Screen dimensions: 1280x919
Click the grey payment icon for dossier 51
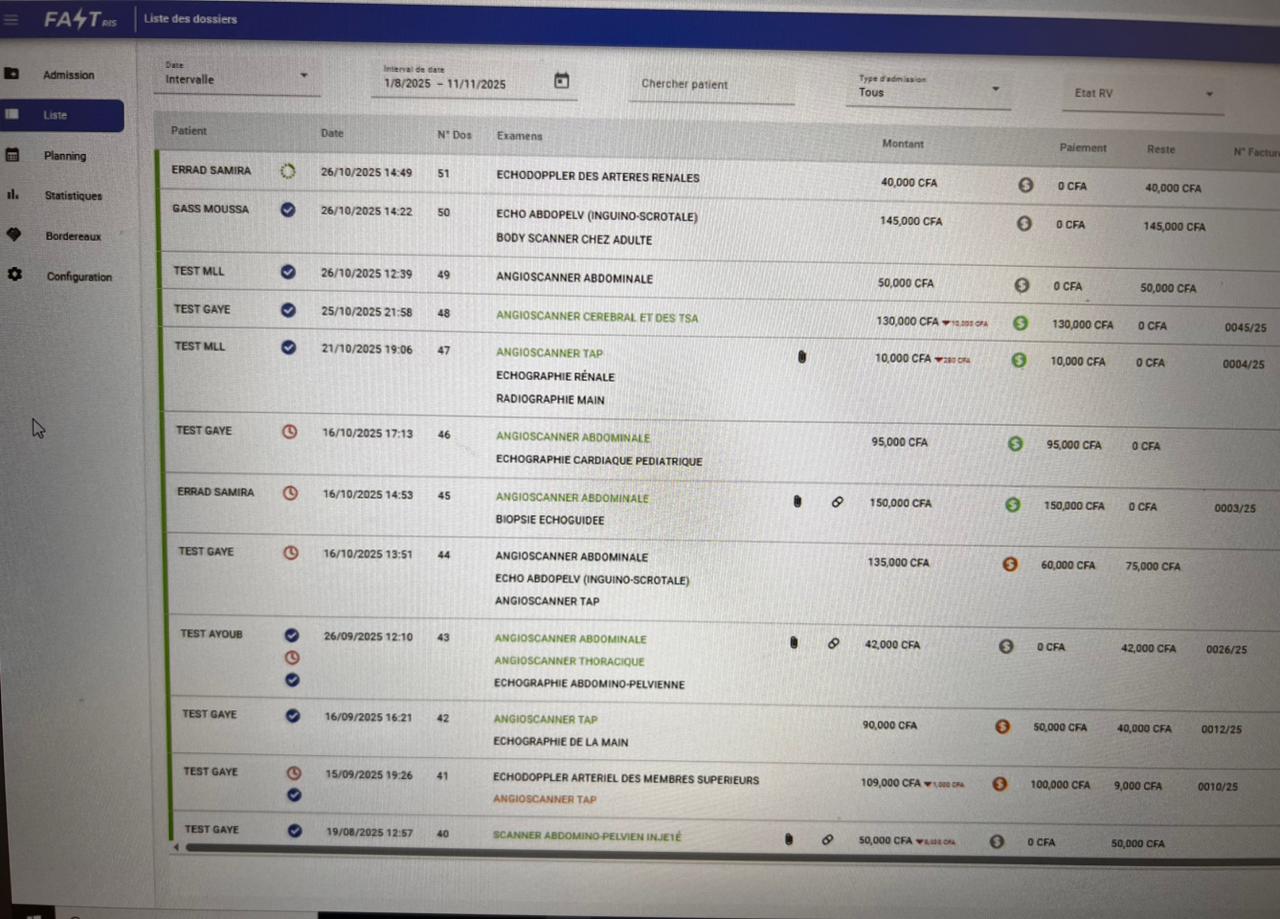tap(1025, 185)
